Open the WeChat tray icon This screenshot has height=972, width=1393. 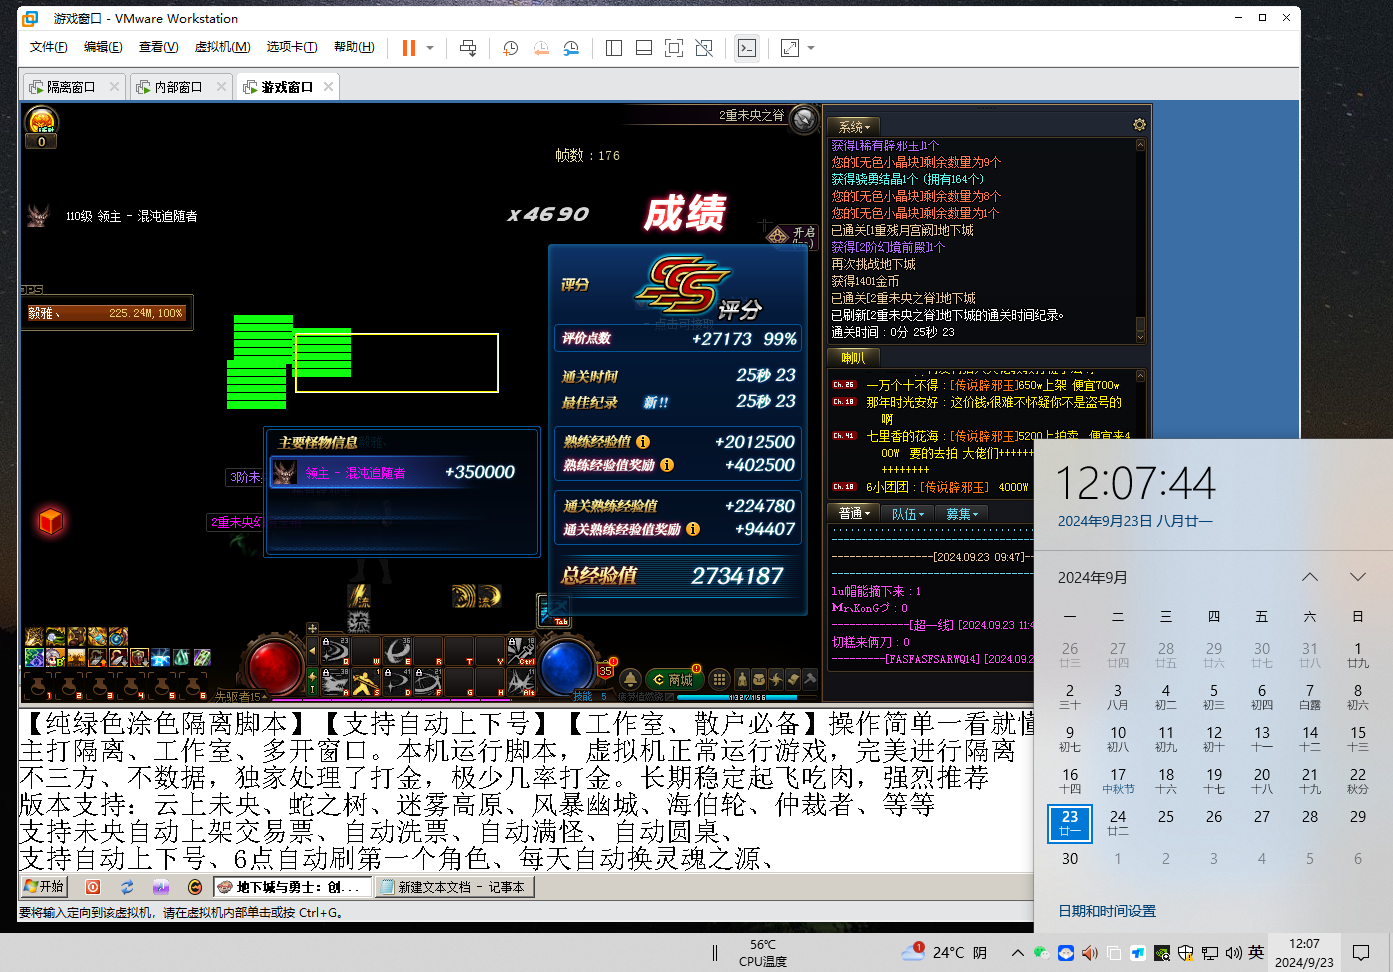tap(1041, 953)
